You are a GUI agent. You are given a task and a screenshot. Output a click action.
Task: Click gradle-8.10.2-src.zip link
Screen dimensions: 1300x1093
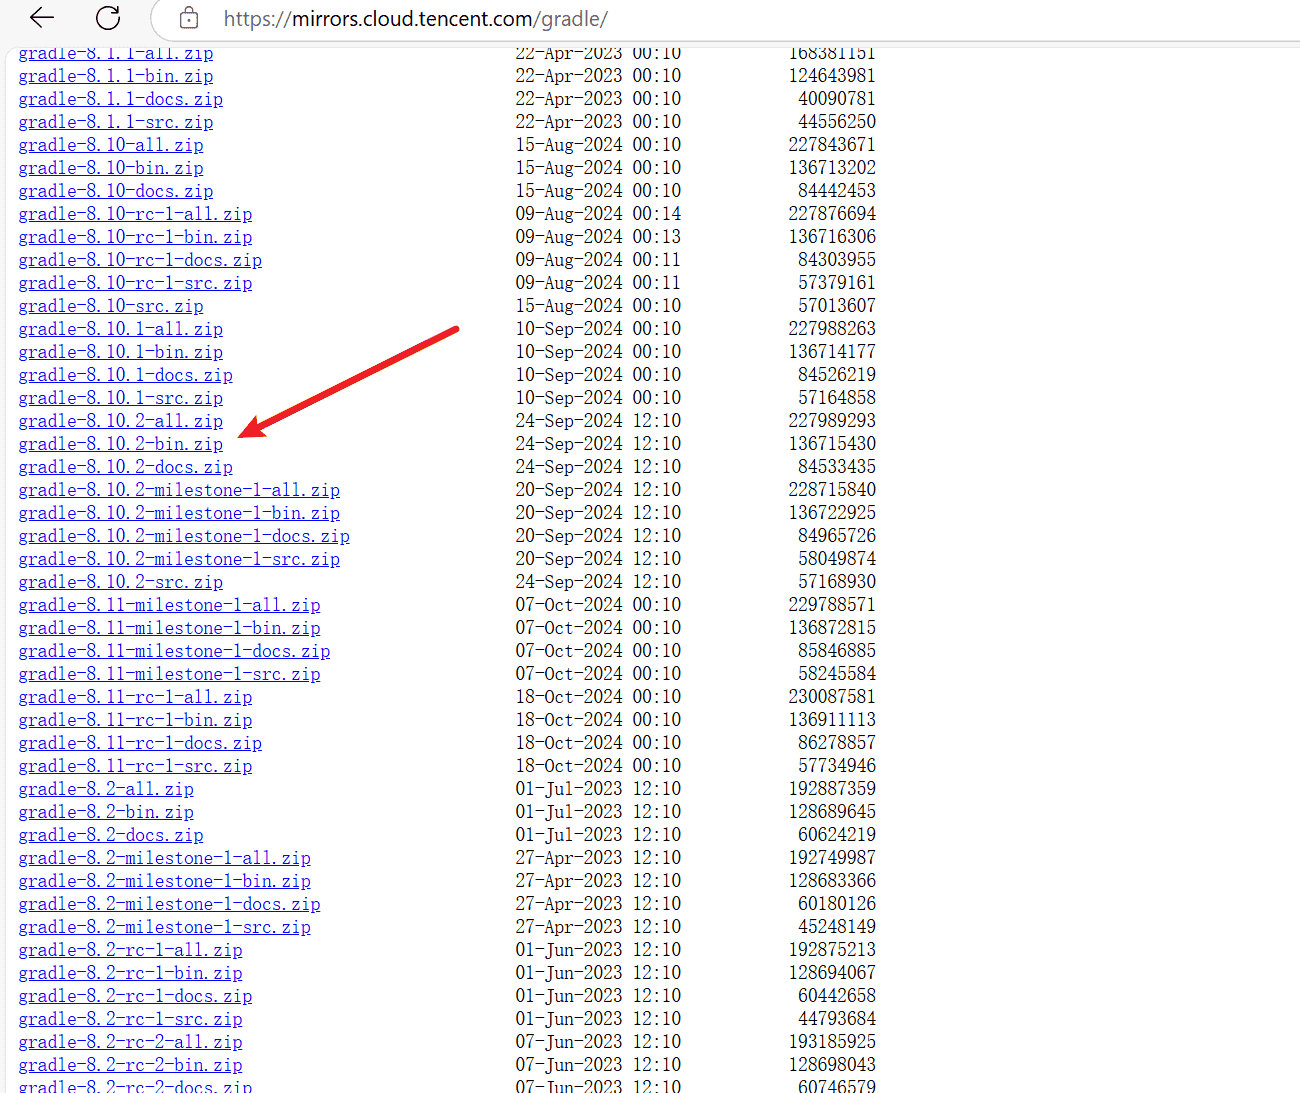coord(120,582)
